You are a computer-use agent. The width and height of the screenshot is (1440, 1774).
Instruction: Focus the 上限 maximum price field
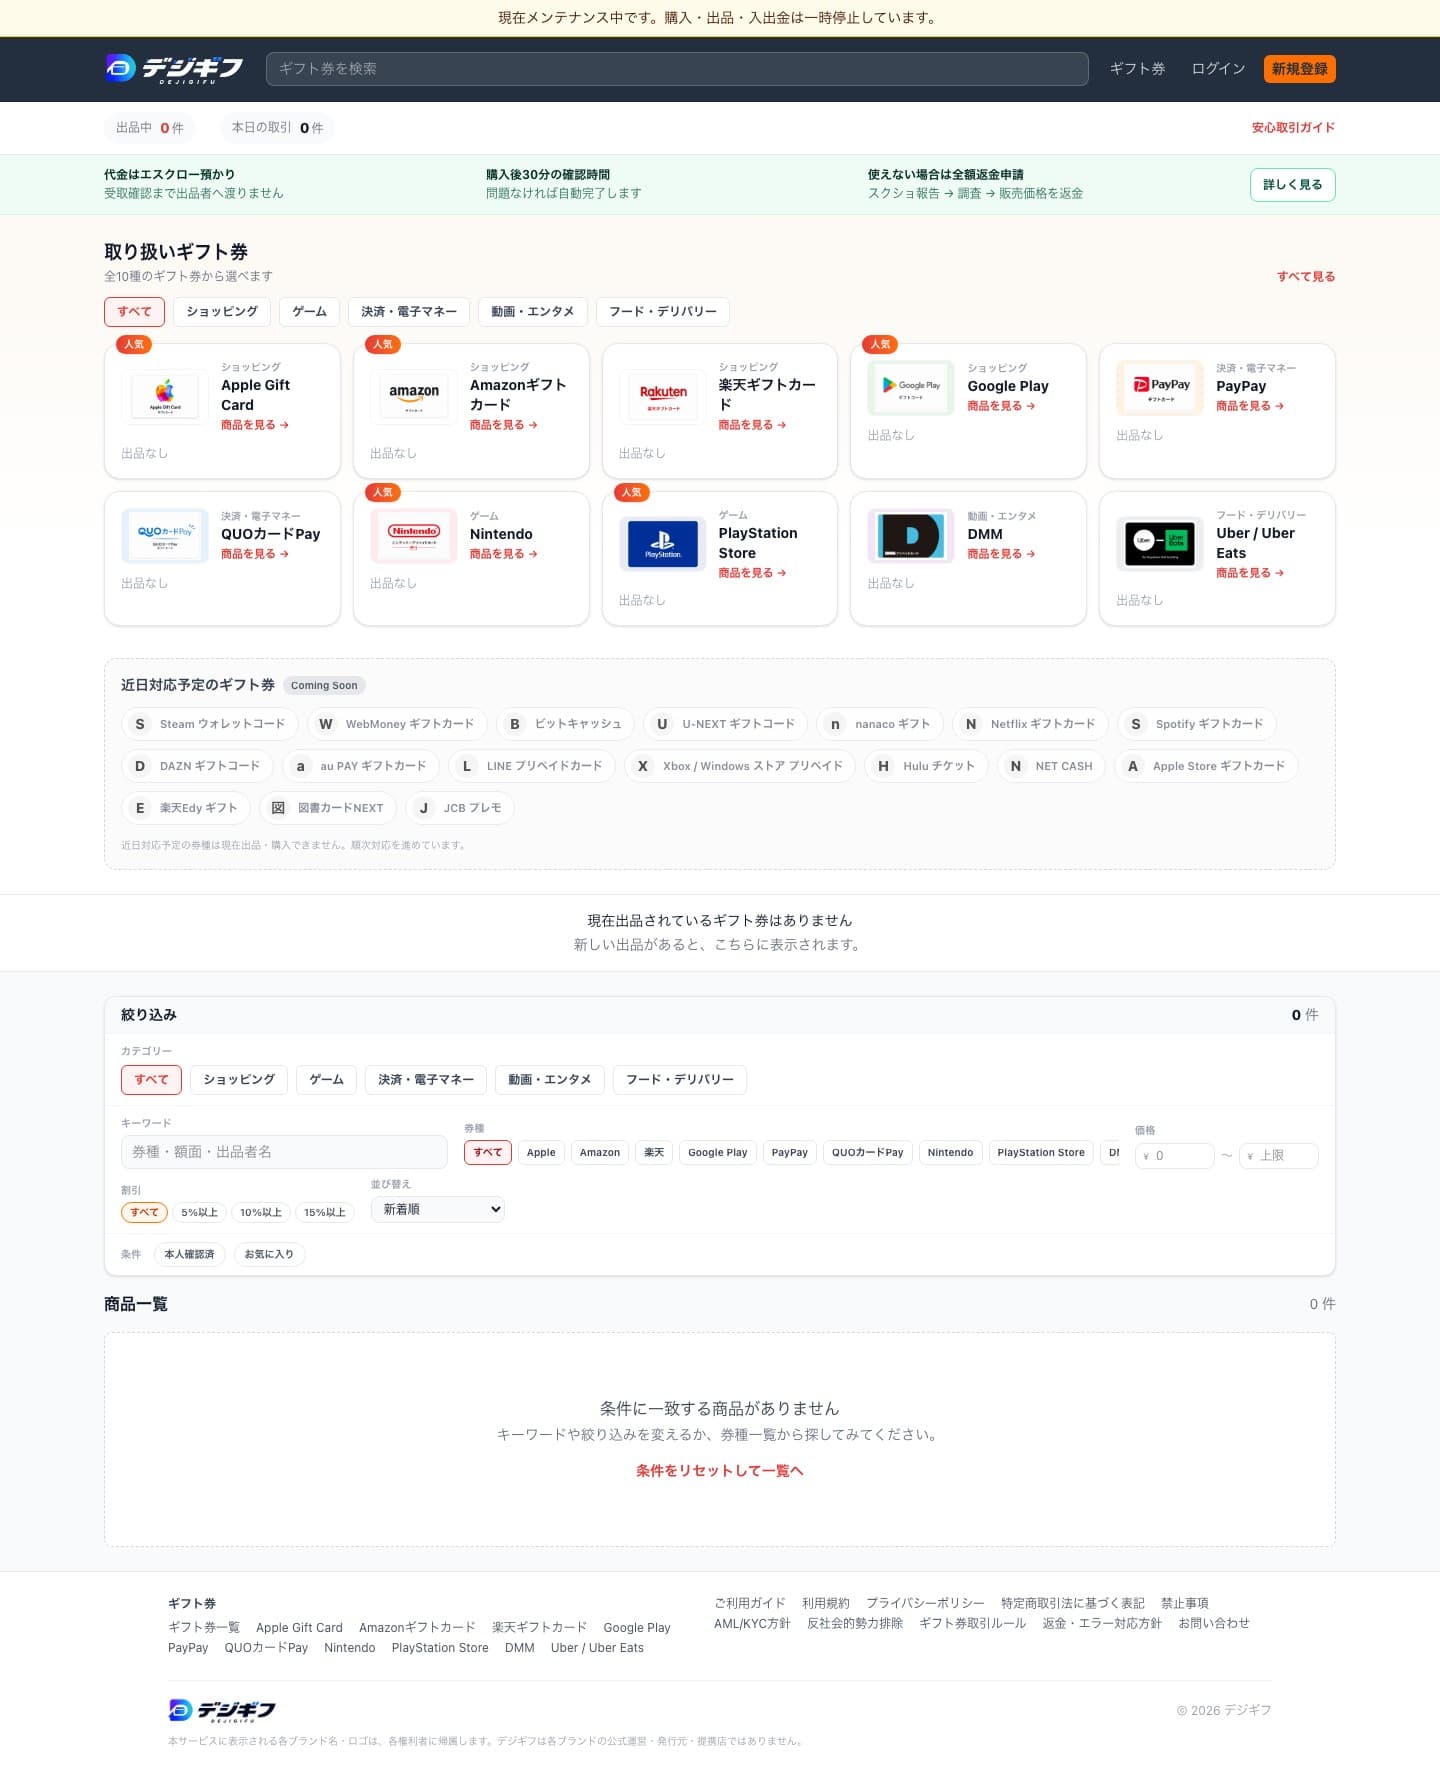pyautogui.click(x=1279, y=1156)
